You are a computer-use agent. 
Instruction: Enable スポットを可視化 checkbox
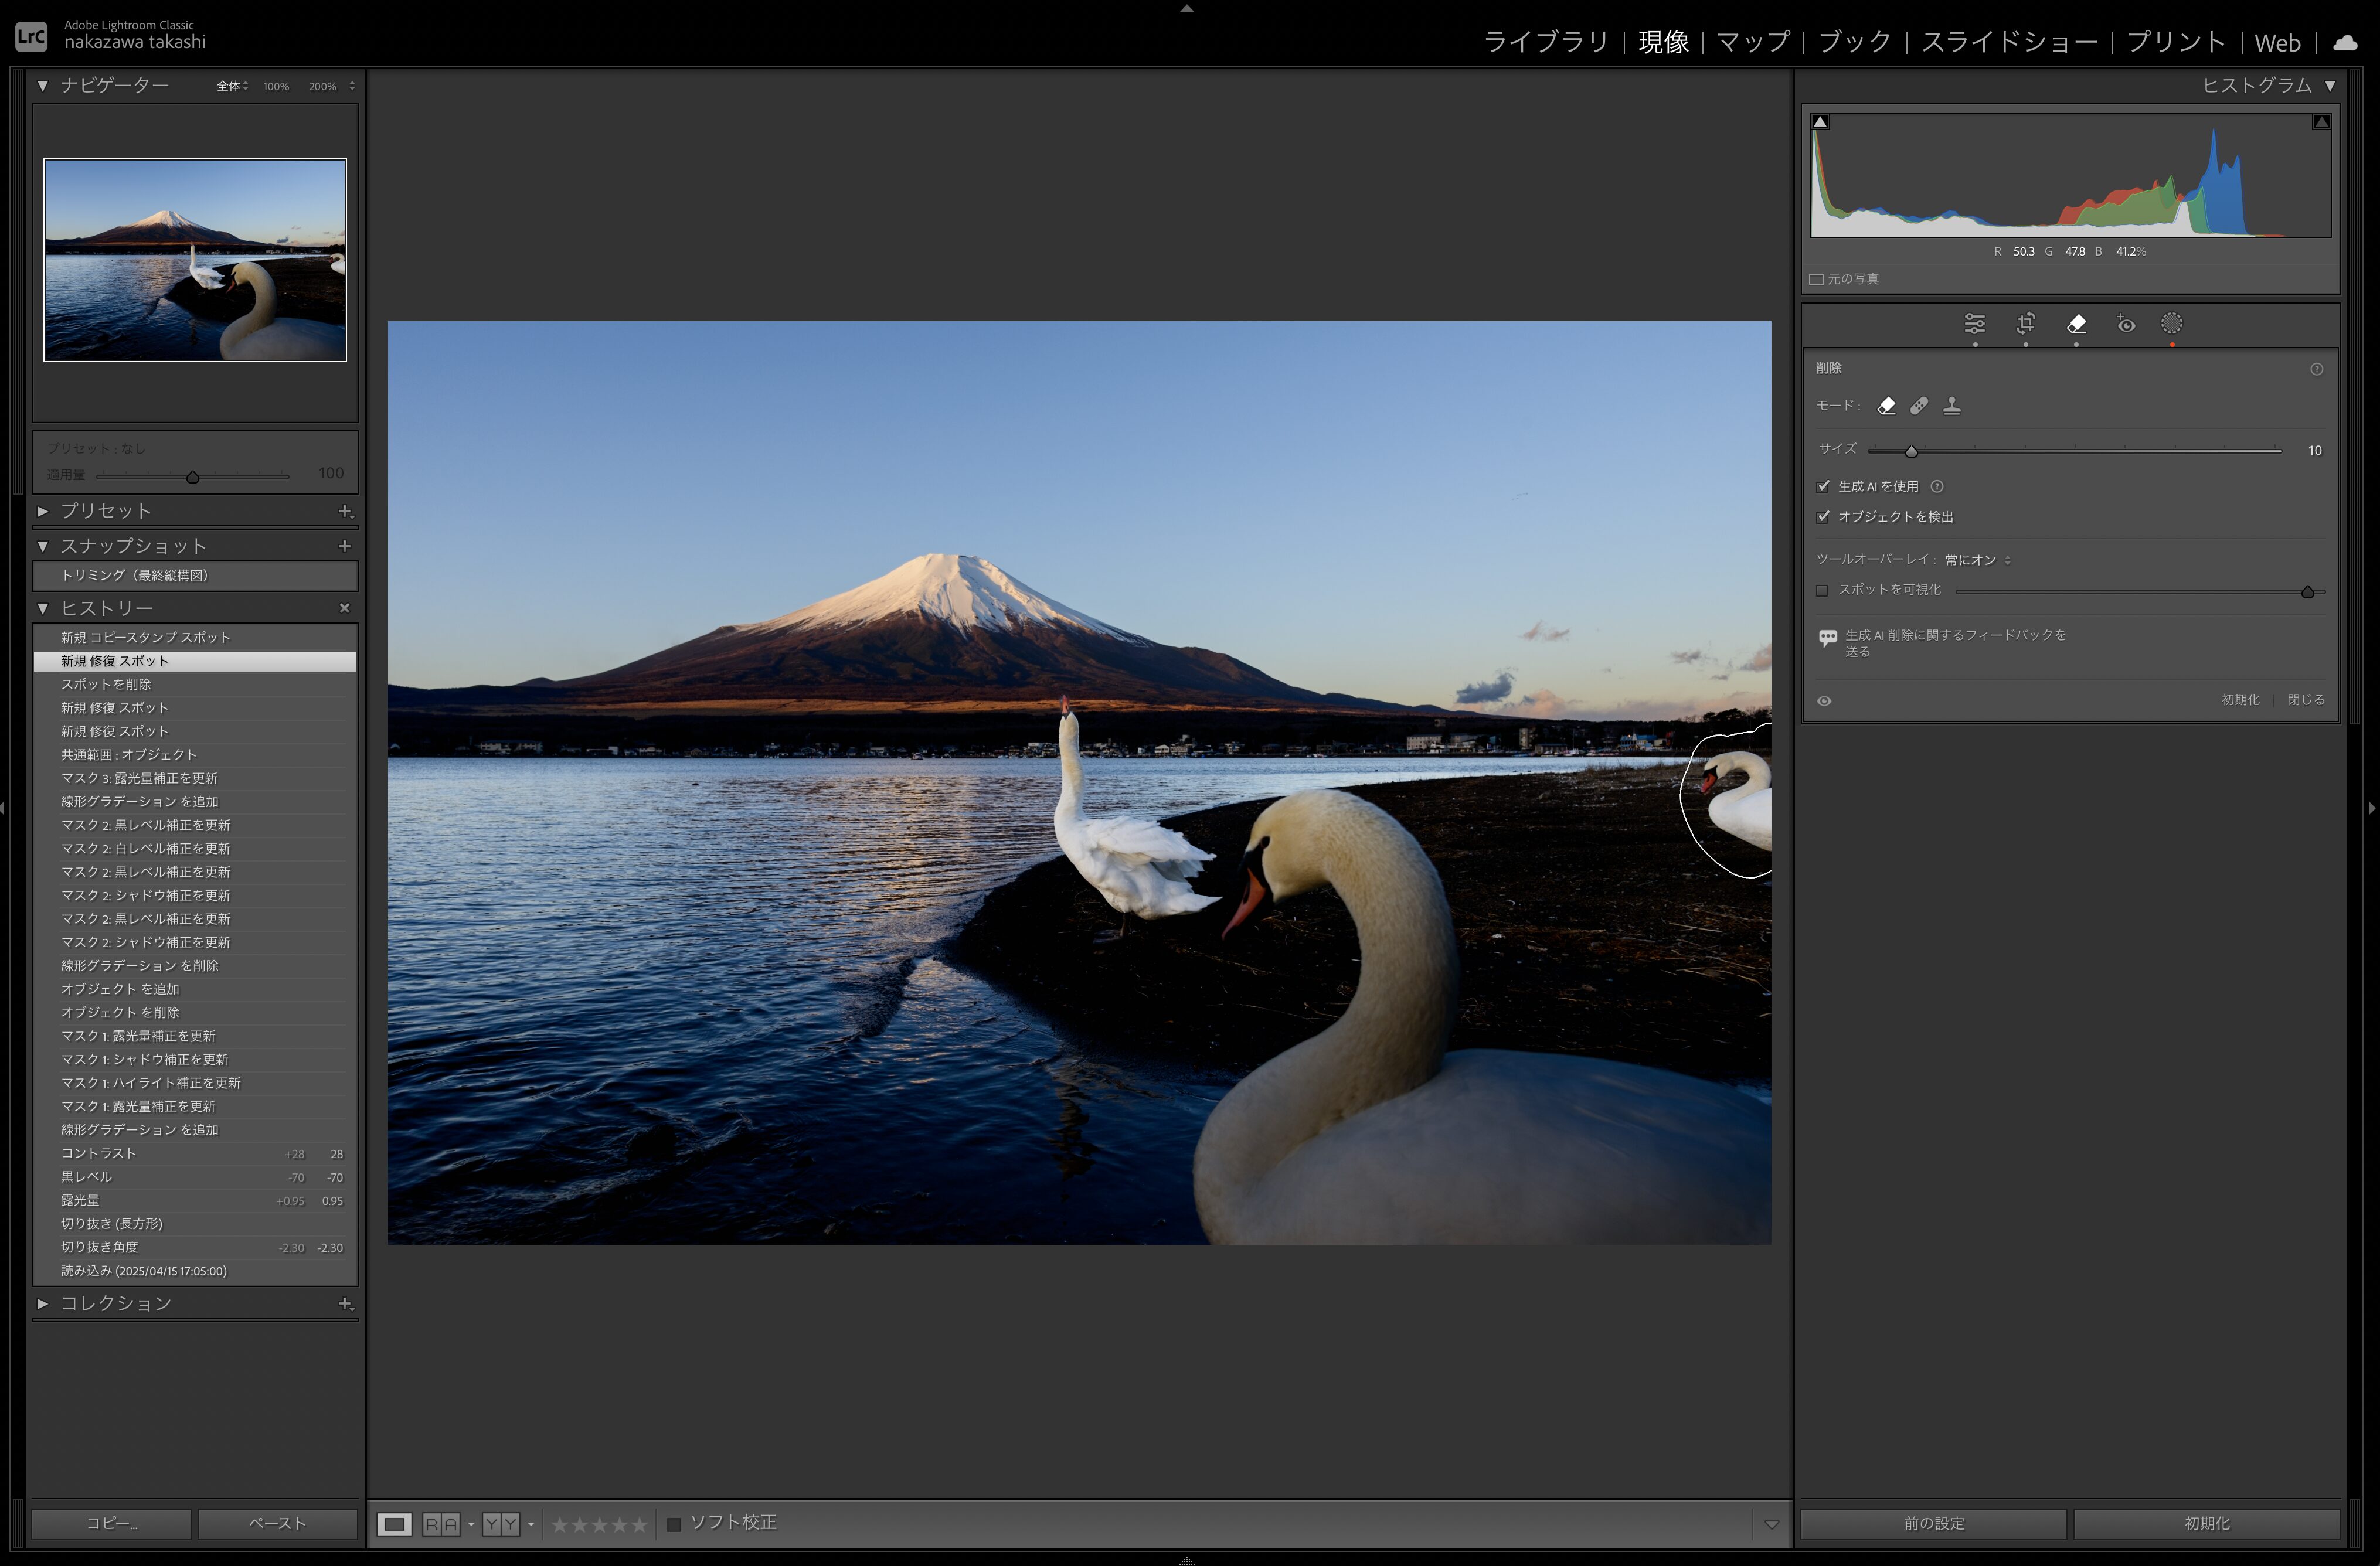1822,591
